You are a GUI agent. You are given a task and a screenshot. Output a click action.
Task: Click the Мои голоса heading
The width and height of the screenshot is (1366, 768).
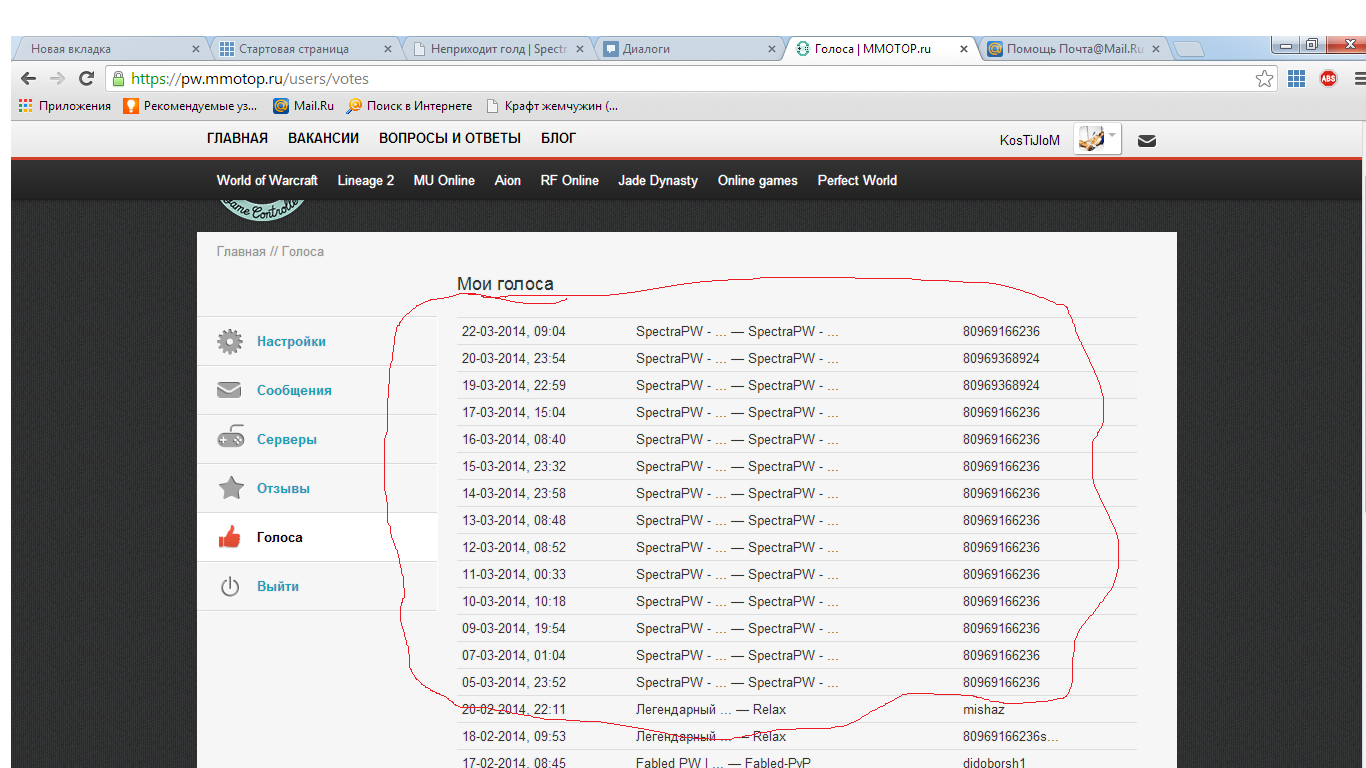pos(505,284)
